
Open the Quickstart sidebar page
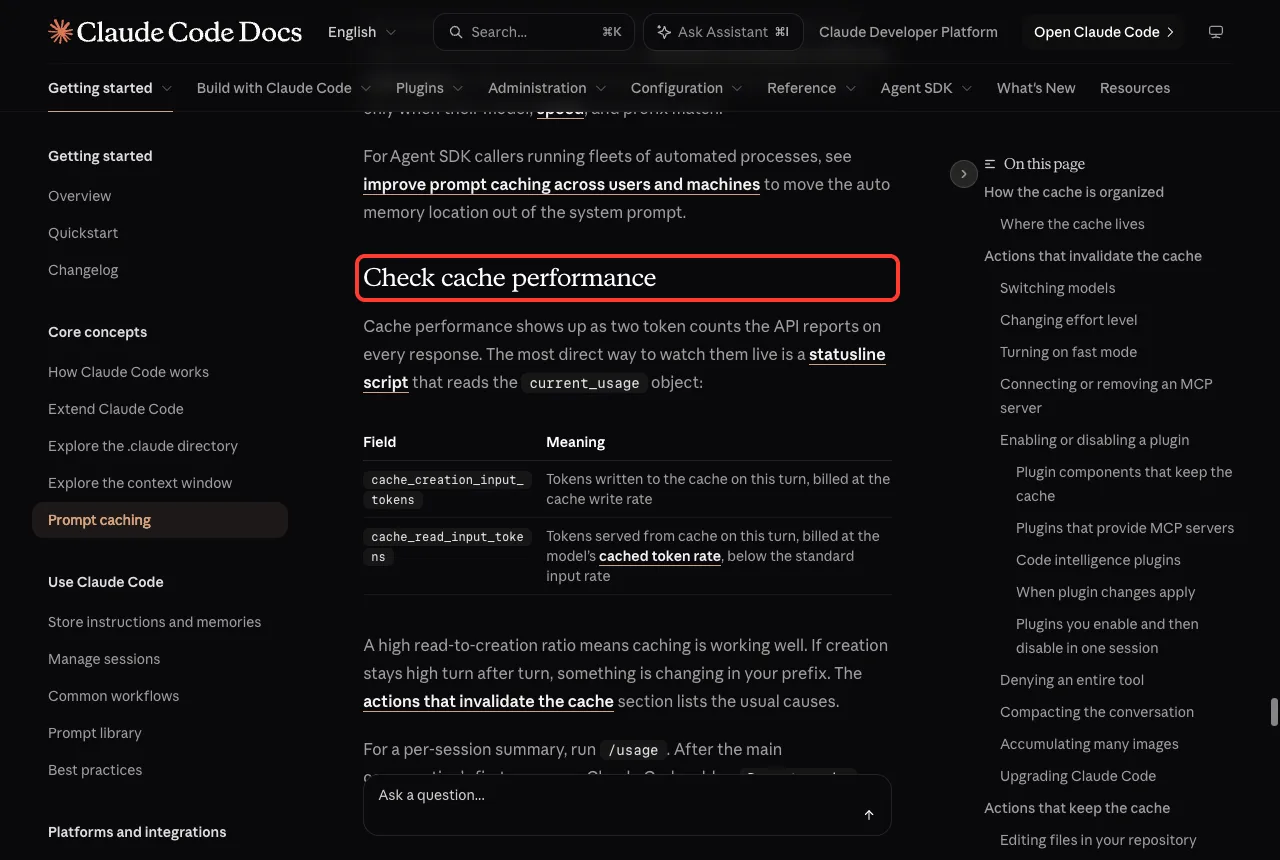click(x=83, y=233)
